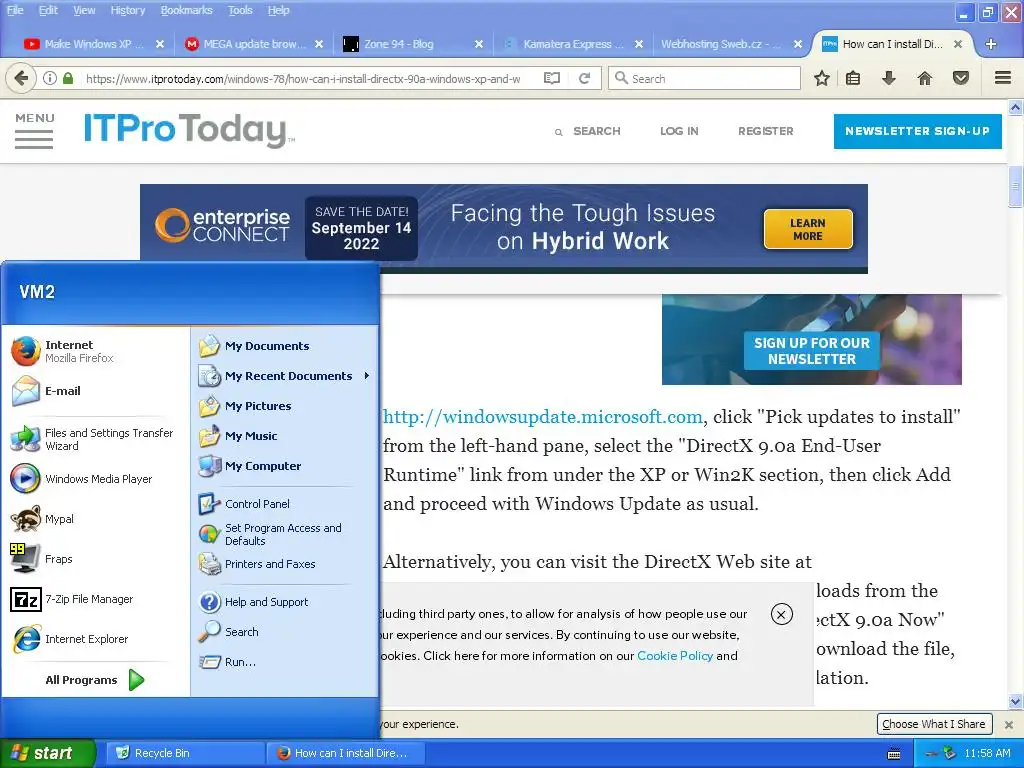This screenshot has height=768, width=1024.
Task: Launch Mozilla Firefox from Start menu
Action: point(96,351)
